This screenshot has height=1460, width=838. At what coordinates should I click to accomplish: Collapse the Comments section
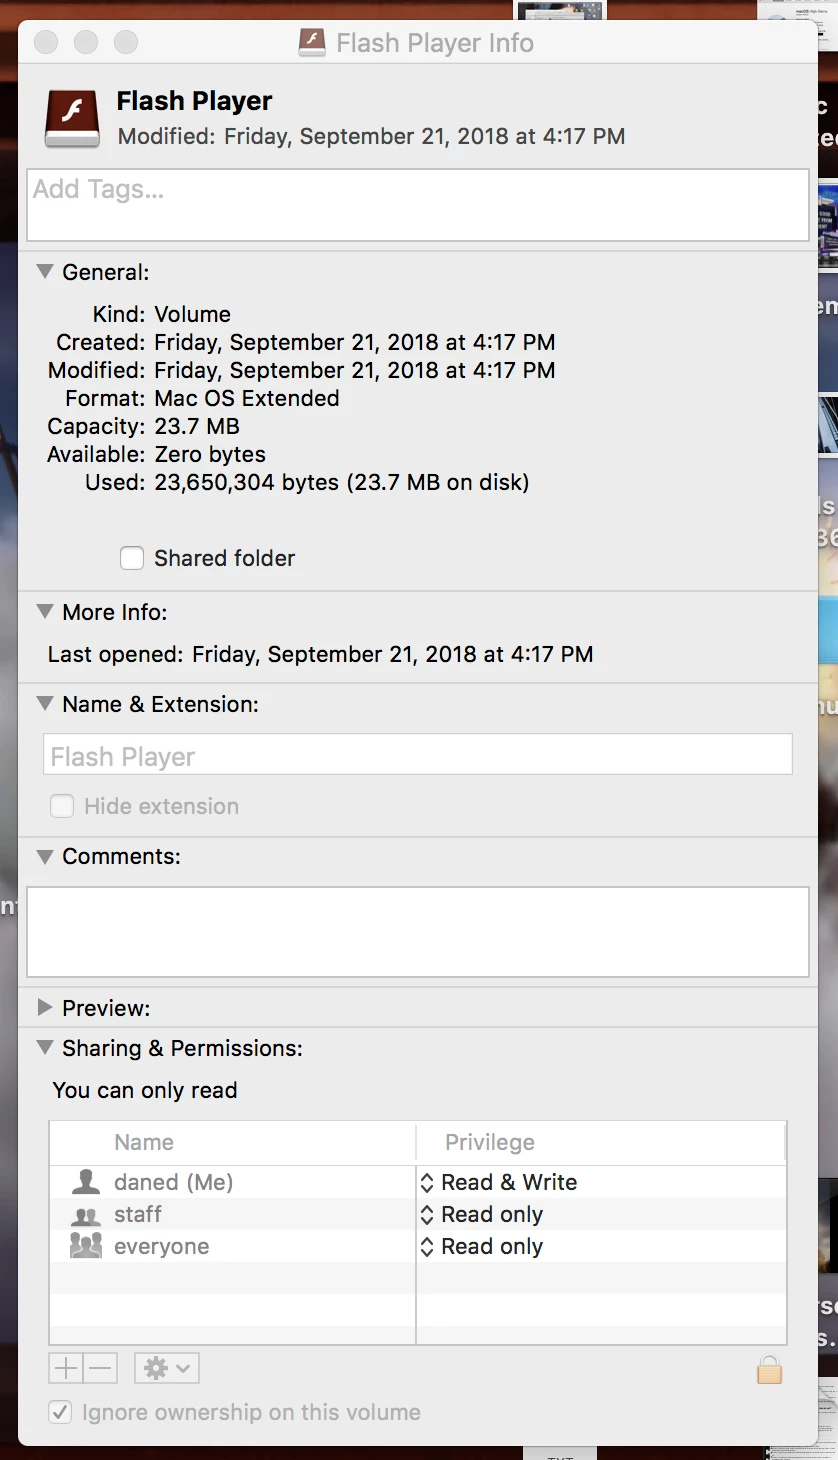click(x=45, y=855)
